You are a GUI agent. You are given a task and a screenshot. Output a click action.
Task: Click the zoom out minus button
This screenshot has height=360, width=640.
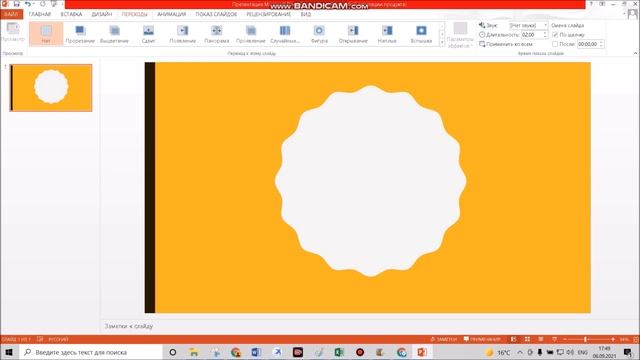tap(565, 339)
